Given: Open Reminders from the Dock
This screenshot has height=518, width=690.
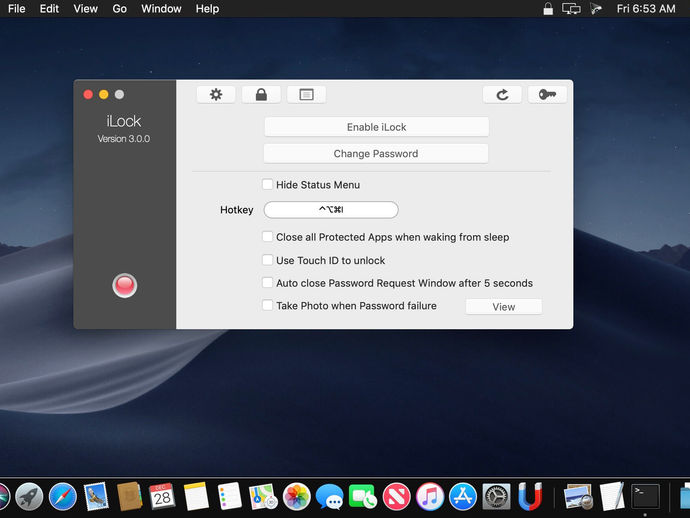Looking at the screenshot, I should [x=229, y=497].
